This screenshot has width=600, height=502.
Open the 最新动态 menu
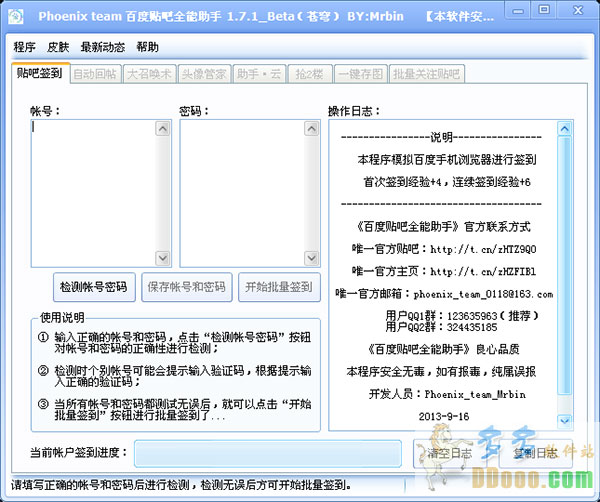pyautogui.click(x=103, y=47)
